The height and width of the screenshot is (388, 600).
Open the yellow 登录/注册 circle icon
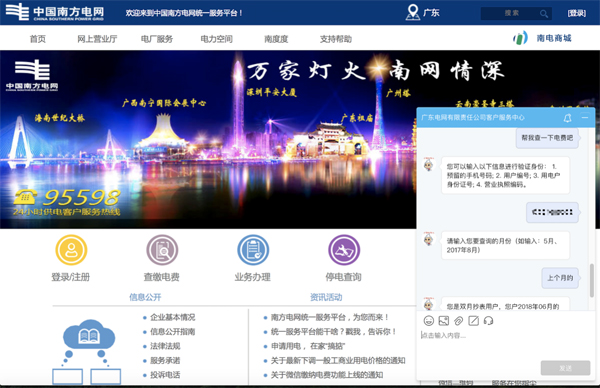(x=71, y=250)
